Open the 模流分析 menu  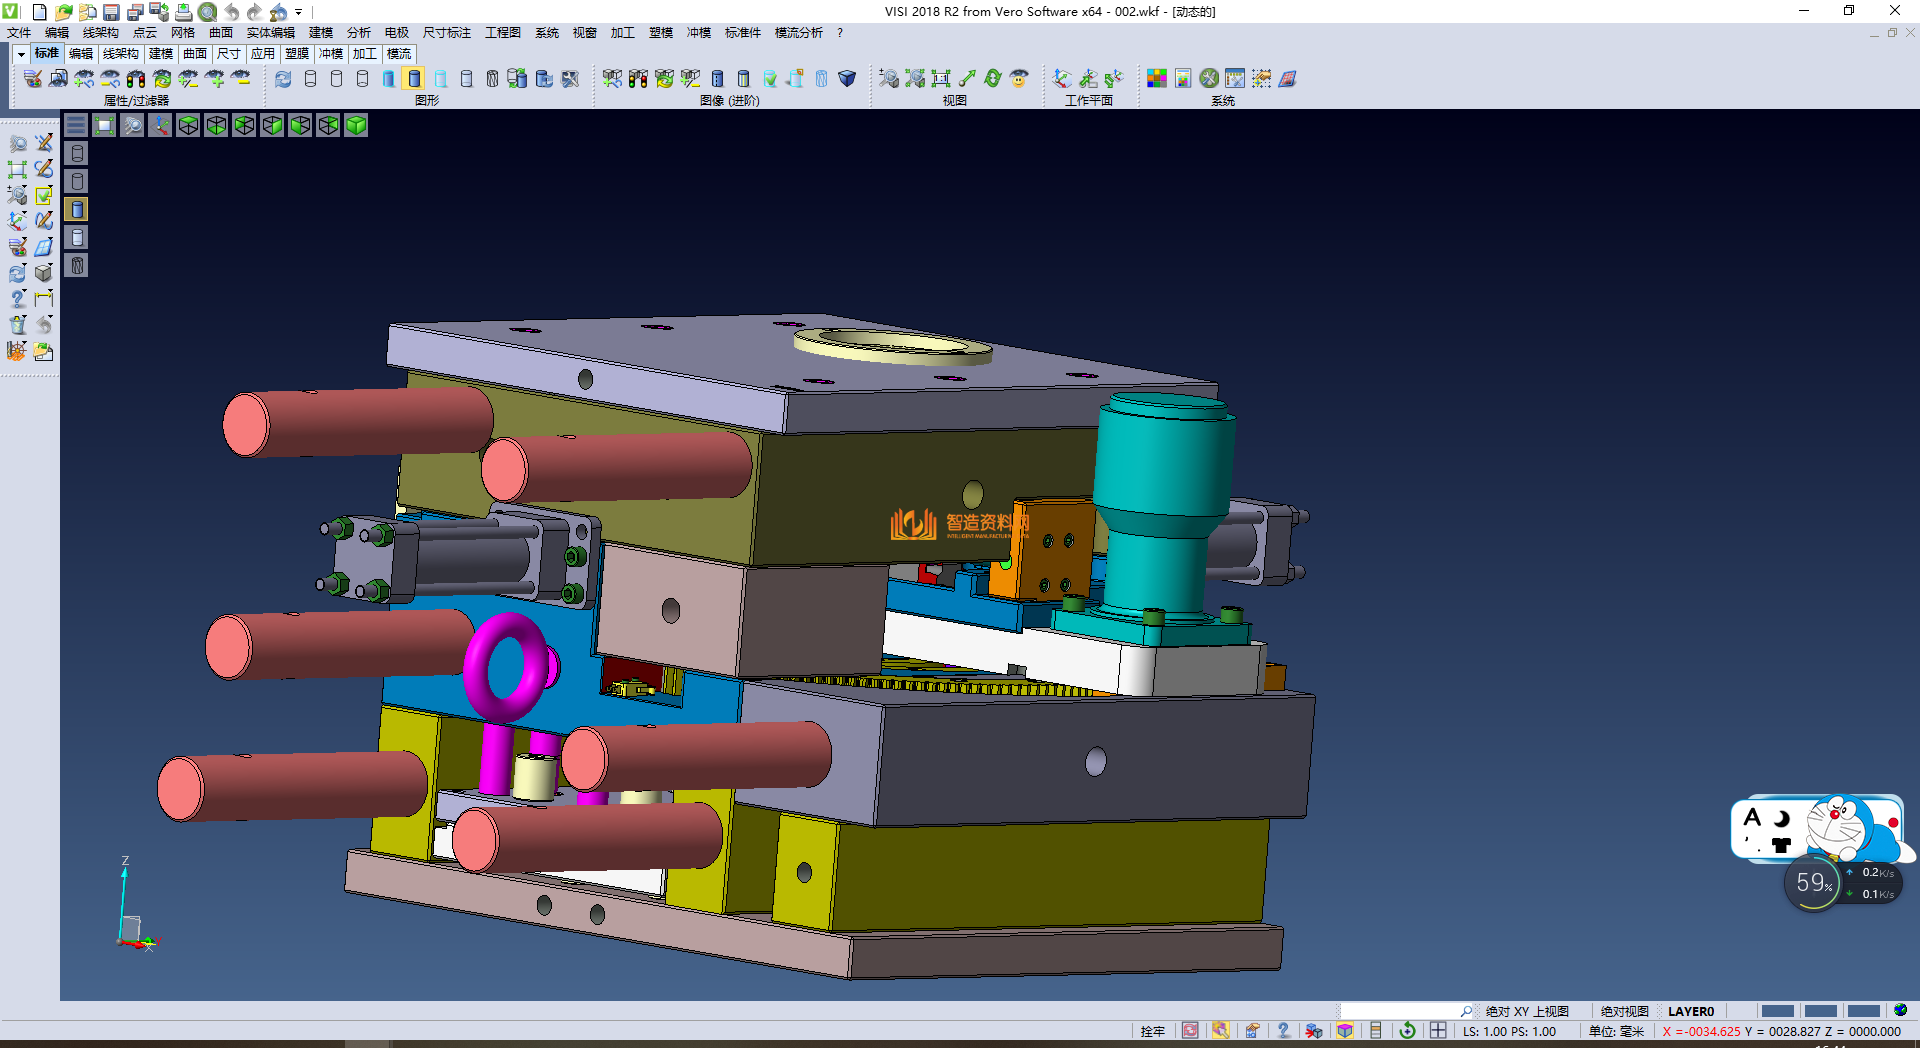798,33
